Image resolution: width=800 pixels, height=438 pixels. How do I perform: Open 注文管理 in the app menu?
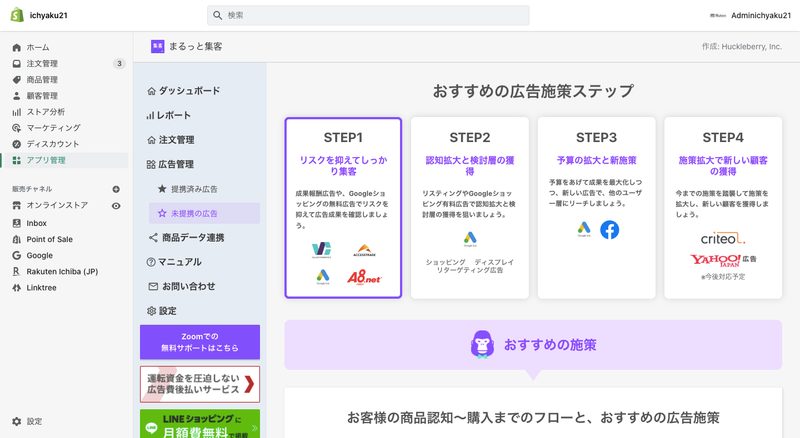(x=171, y=140)
